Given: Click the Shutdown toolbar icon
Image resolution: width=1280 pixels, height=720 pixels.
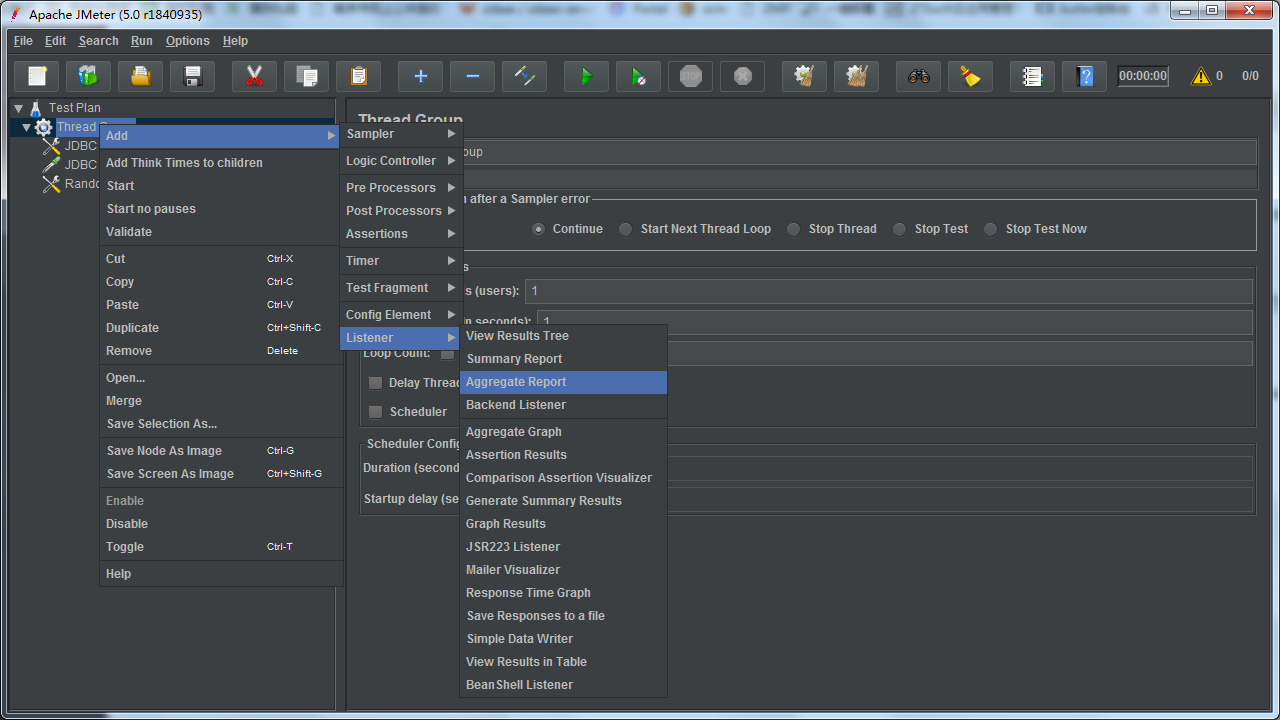Looking at the screenshot, I should tap(742, 76).
